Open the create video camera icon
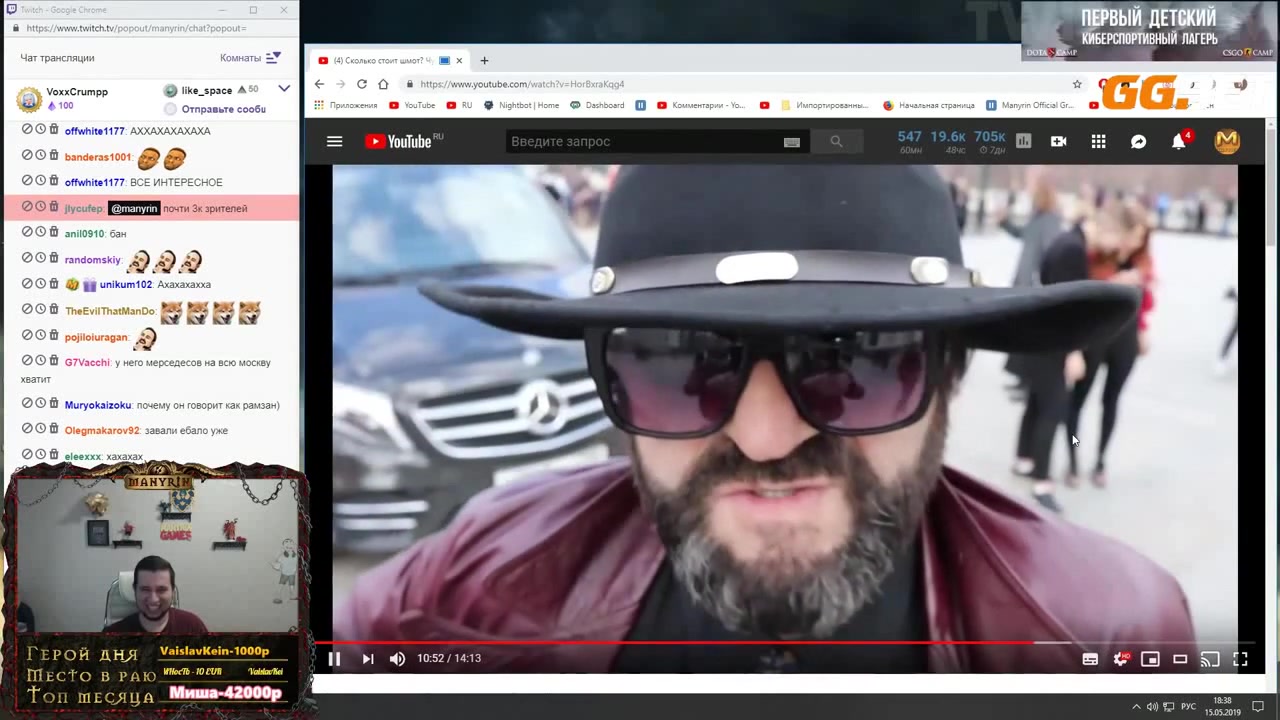1280x720 pixels. point(1058,141)
